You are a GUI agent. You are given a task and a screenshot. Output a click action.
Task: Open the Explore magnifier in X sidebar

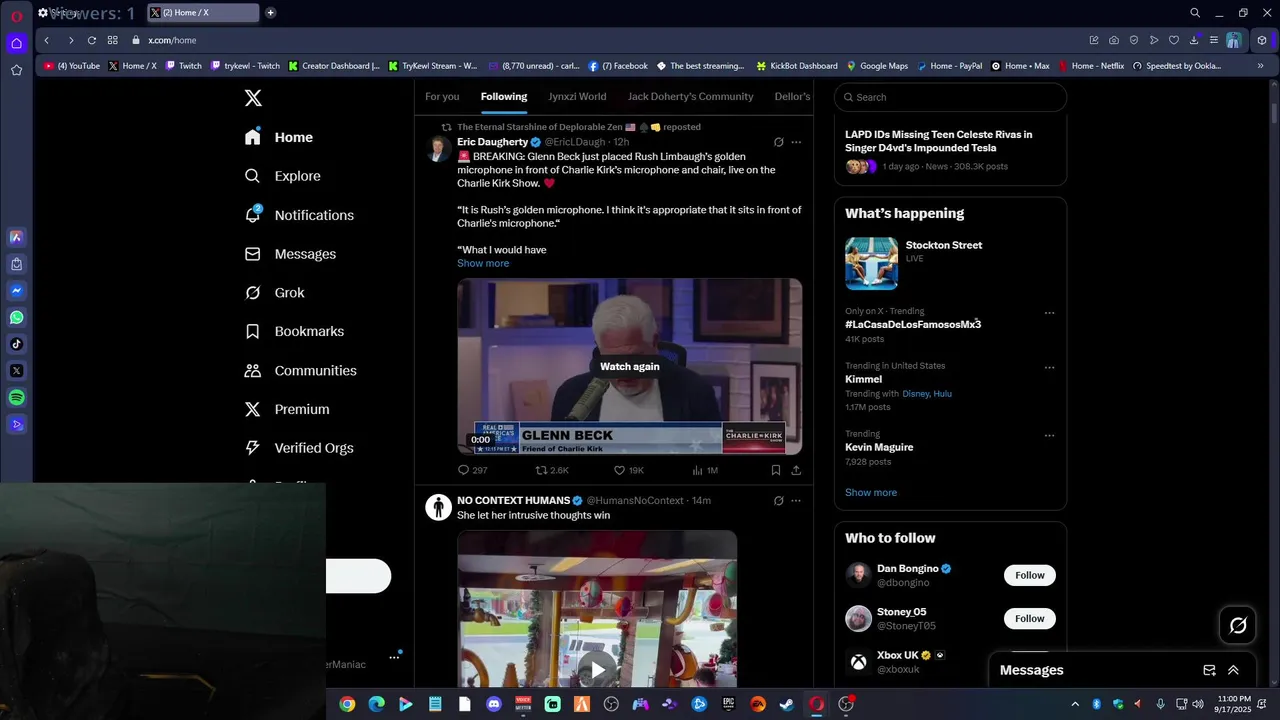pyautogui.click(x=253, y=176)
